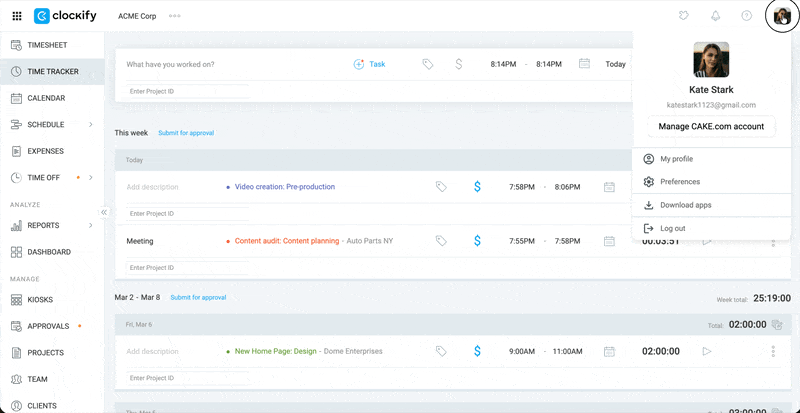Click the 'What have you worked on?' field
The height and width of the screenshot is (413, 800).
coord(230,64)
